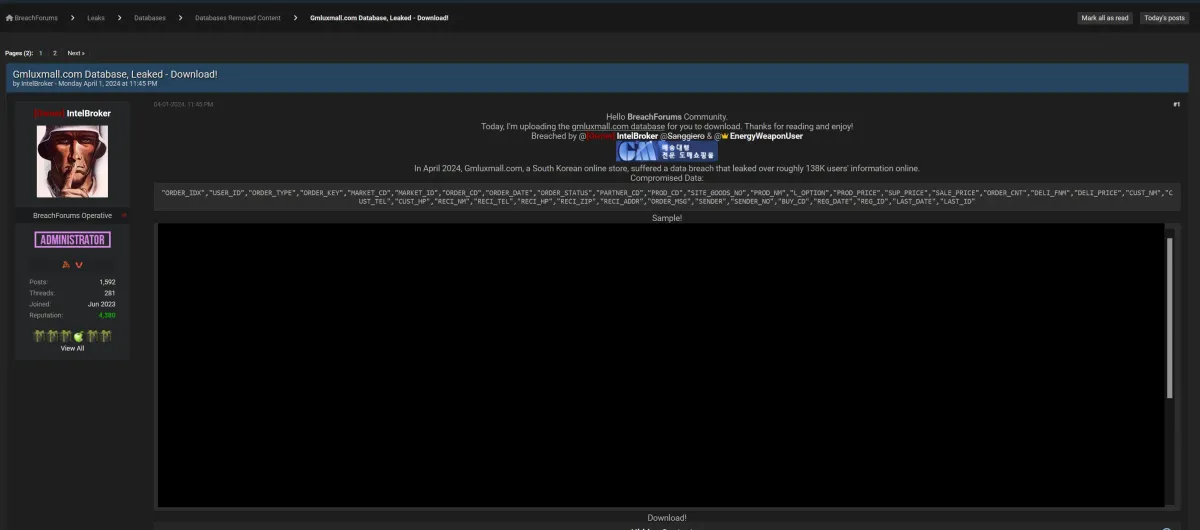This screenshot has height=530, width=1200.
Task: Click the orange feed icon under Administrator badge
Action: (x=66, y=264)
